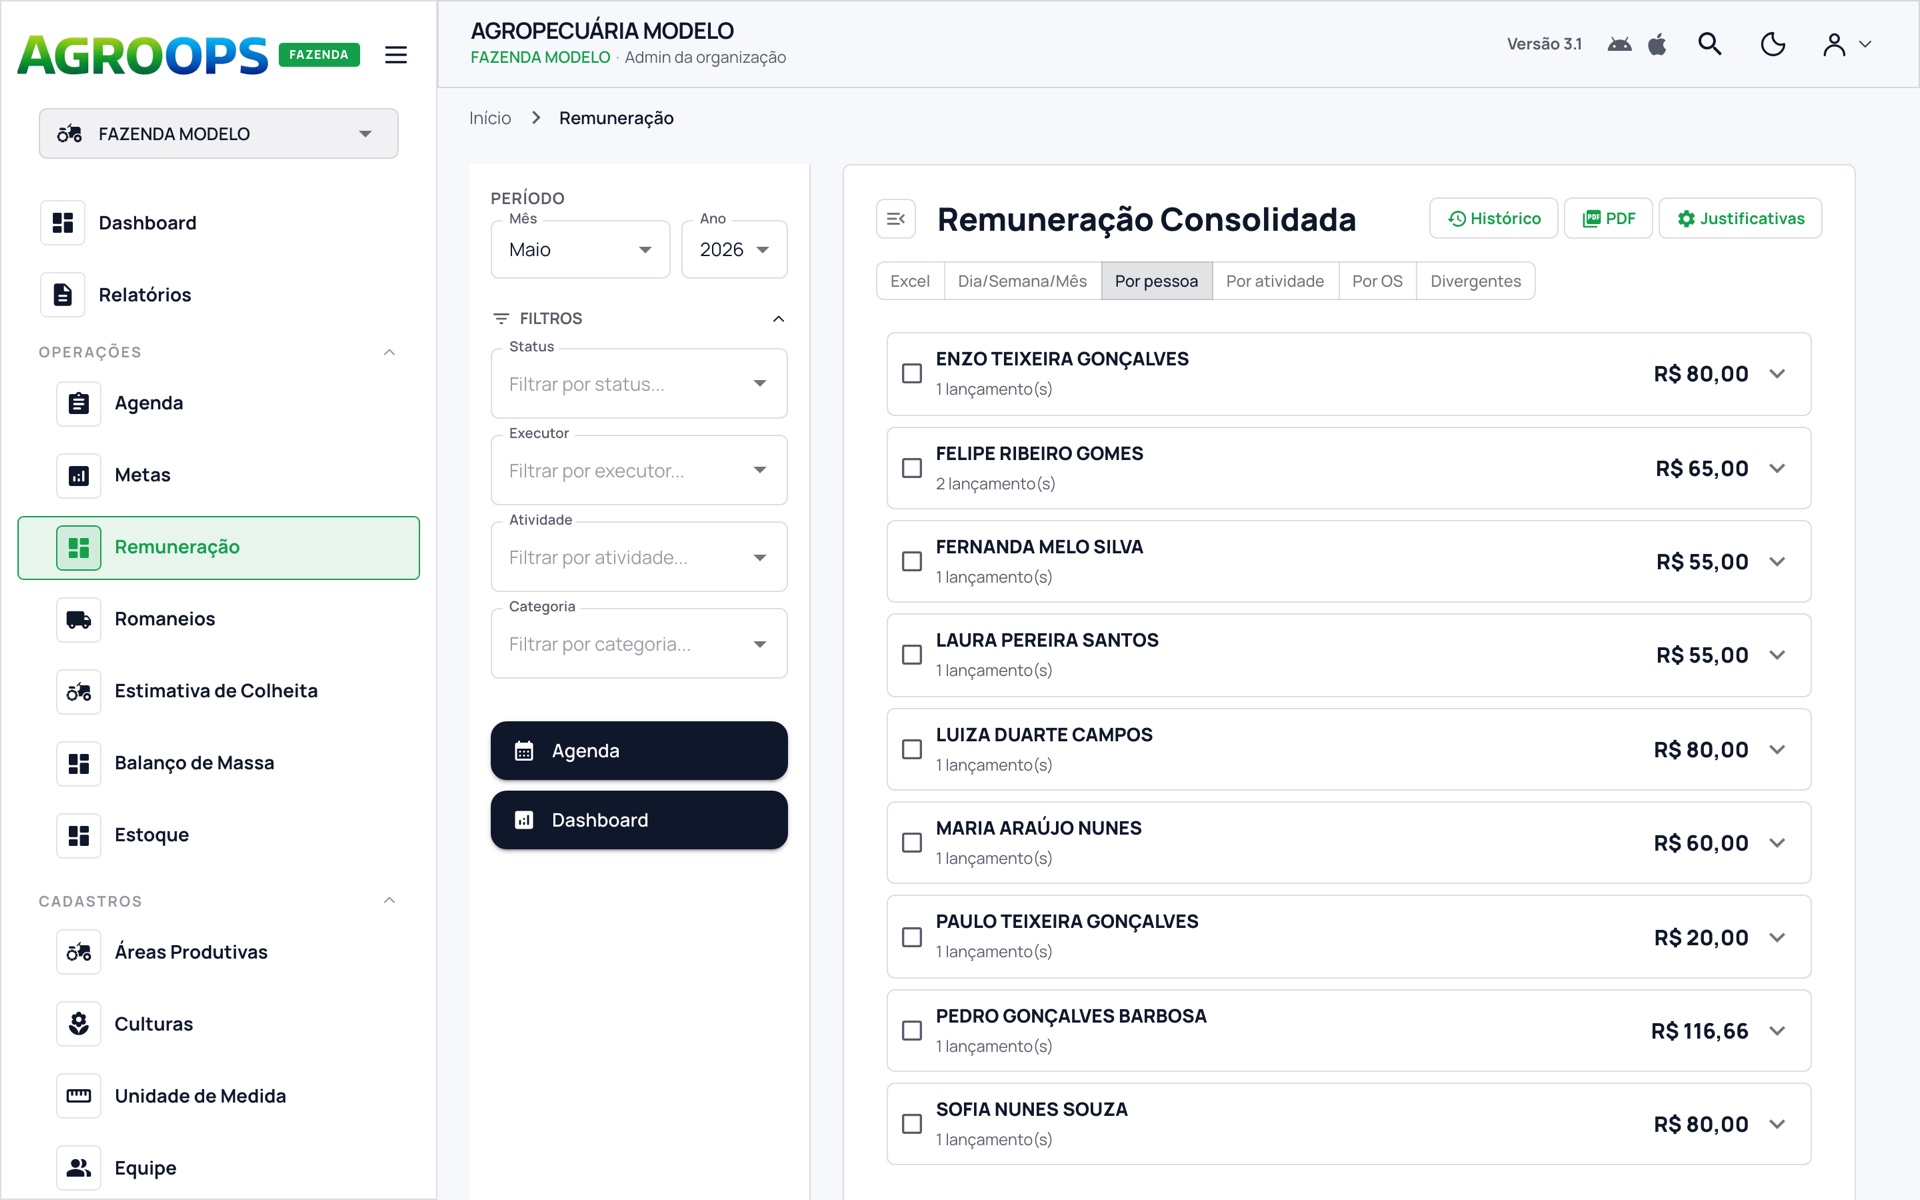Click the Balanço de Massa icon
Screen dimensions: 1920x1200
[x=79, y=763]
